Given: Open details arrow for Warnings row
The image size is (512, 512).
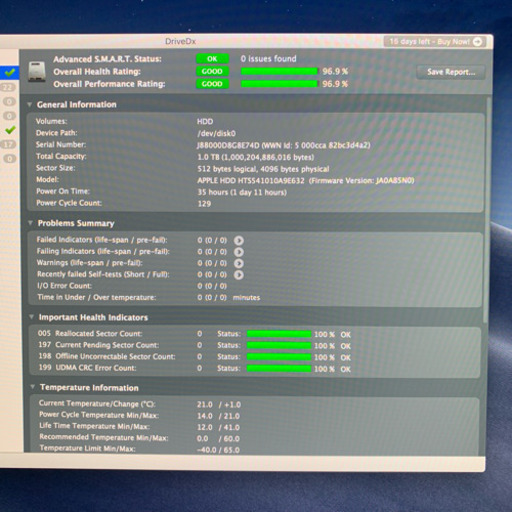Looking at the screenshot, I should [x=239, y=263].
